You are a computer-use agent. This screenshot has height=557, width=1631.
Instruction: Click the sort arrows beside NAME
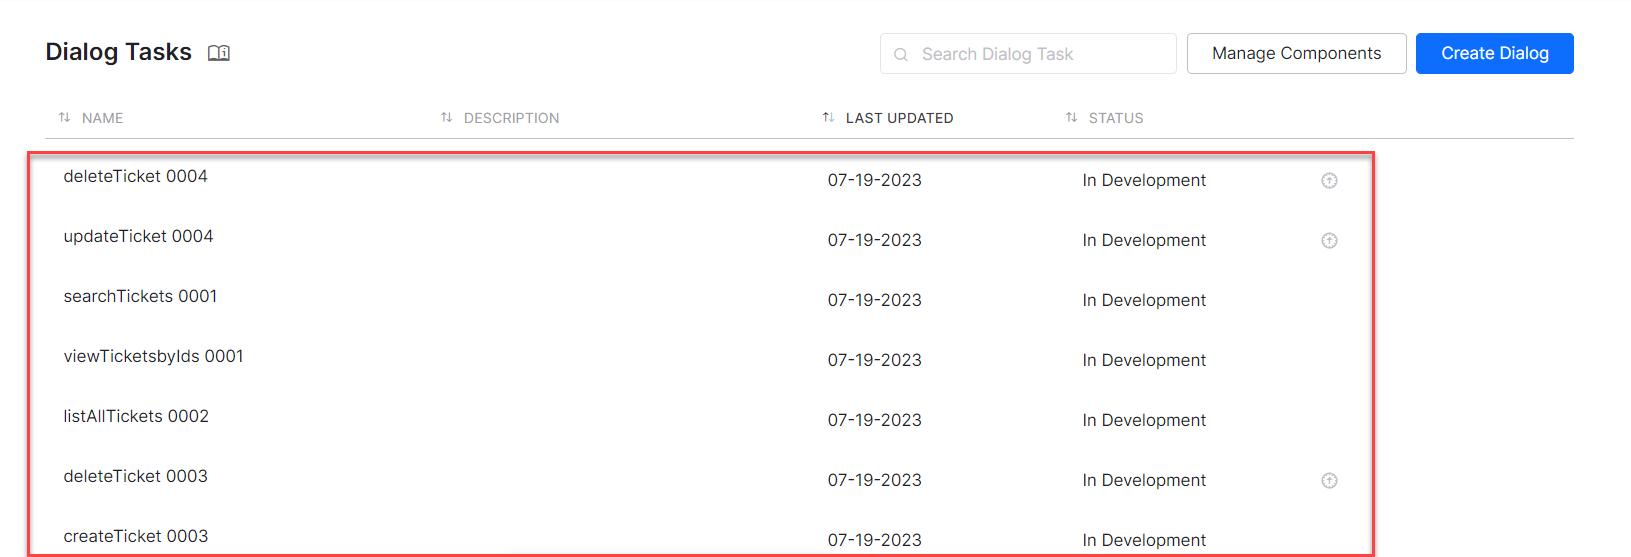click(64, 118)
